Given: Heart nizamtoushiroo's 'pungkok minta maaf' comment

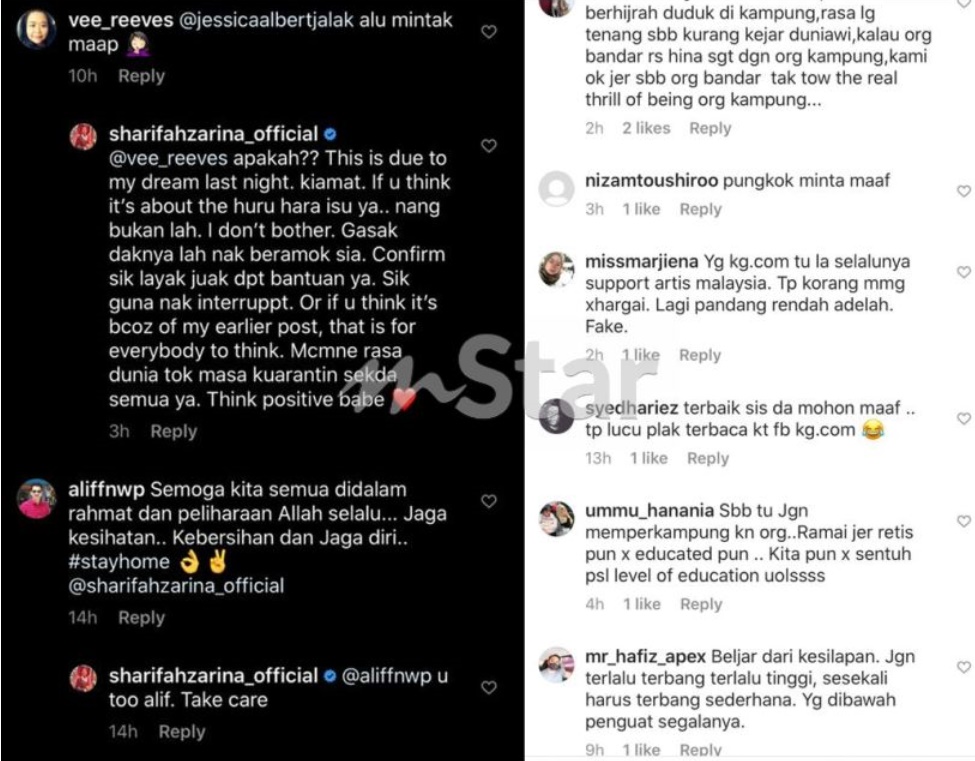Looking at the screenshot, I should pos(964,191).
